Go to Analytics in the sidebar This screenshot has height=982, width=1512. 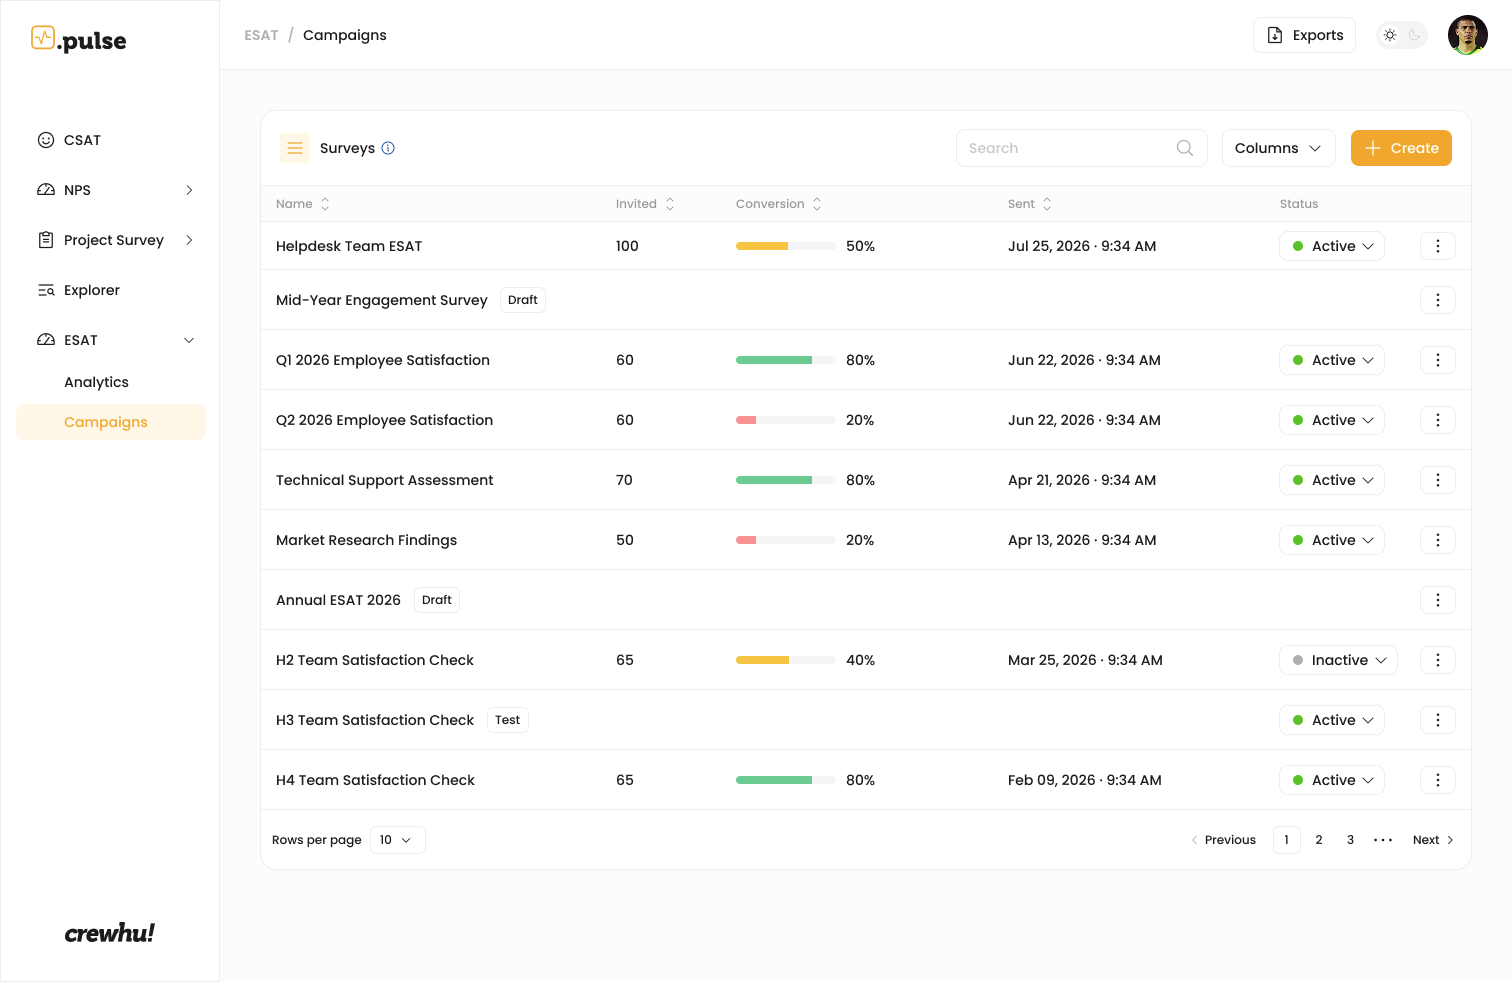tap(96, 382)
